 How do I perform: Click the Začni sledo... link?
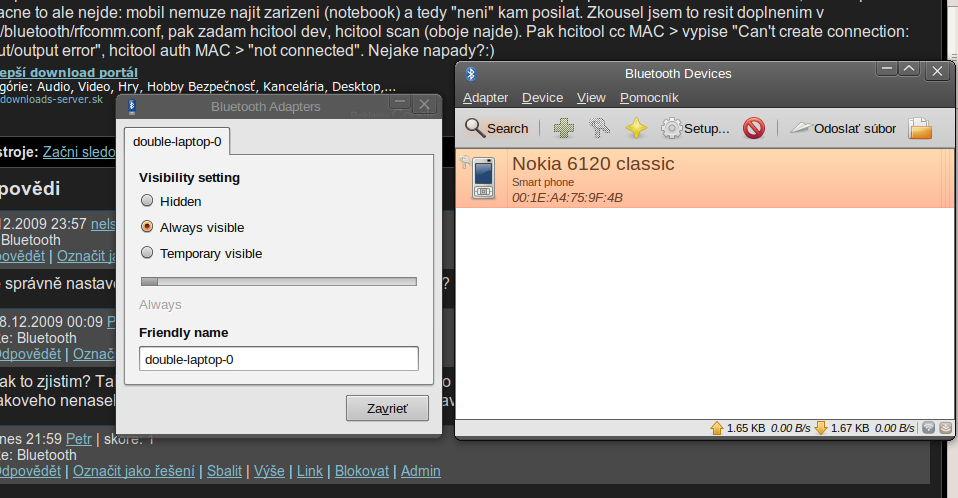coord(79,152)
